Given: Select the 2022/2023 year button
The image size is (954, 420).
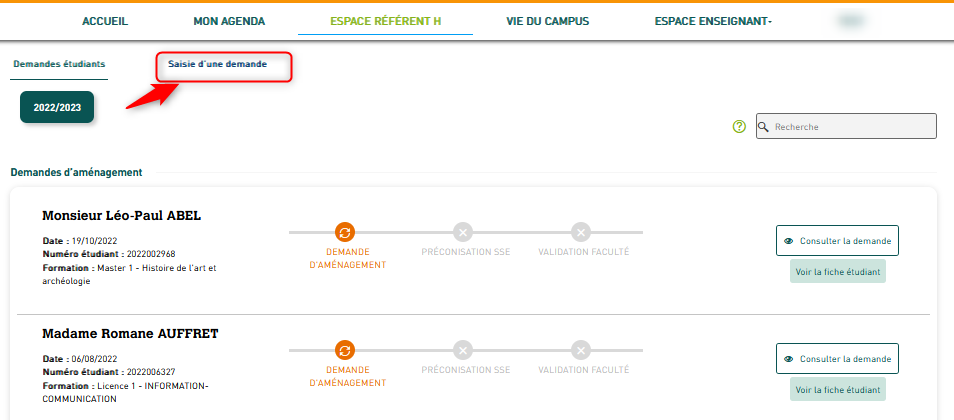Looking at the screenshot, I should 57,106.
